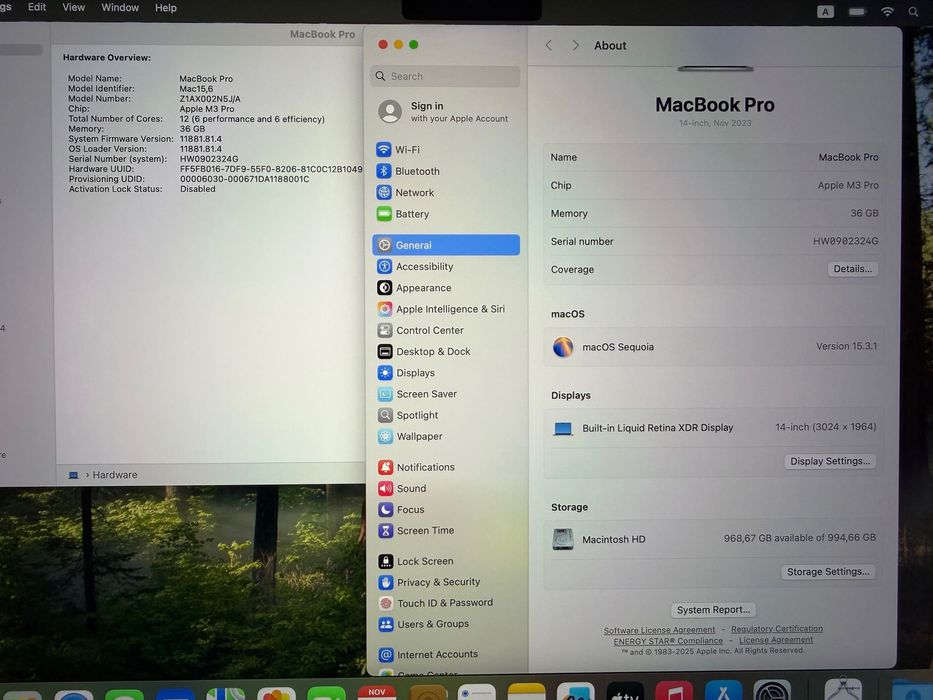Open the ENERGY STAR Compliance link
This screenshot has width=933, height=700.
pyautogui.click(x=668, y=641)
